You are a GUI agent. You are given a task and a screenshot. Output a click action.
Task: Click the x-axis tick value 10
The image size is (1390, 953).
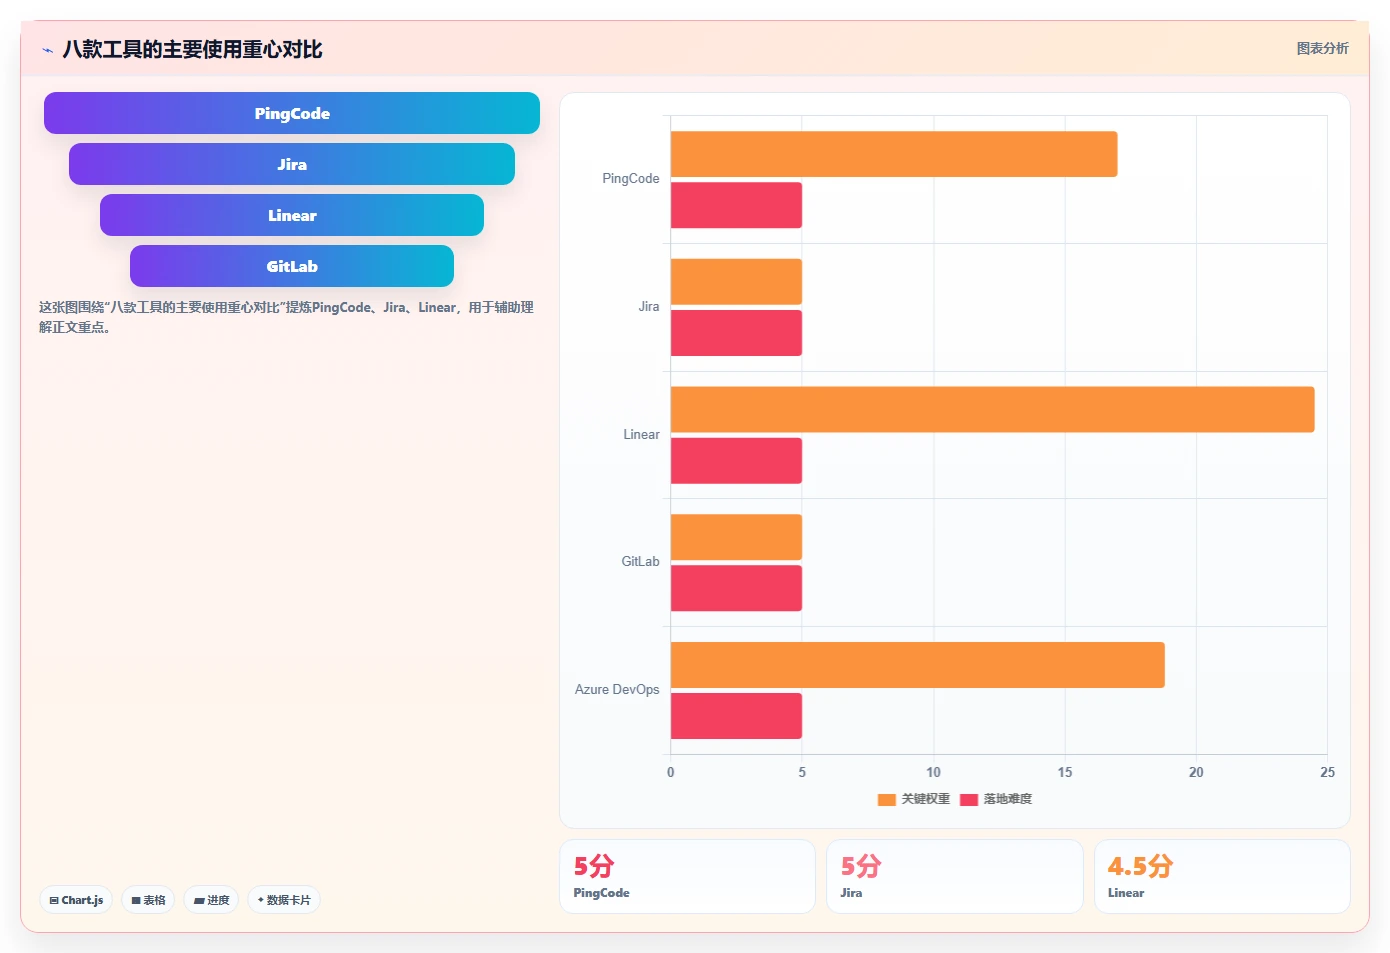933,772
